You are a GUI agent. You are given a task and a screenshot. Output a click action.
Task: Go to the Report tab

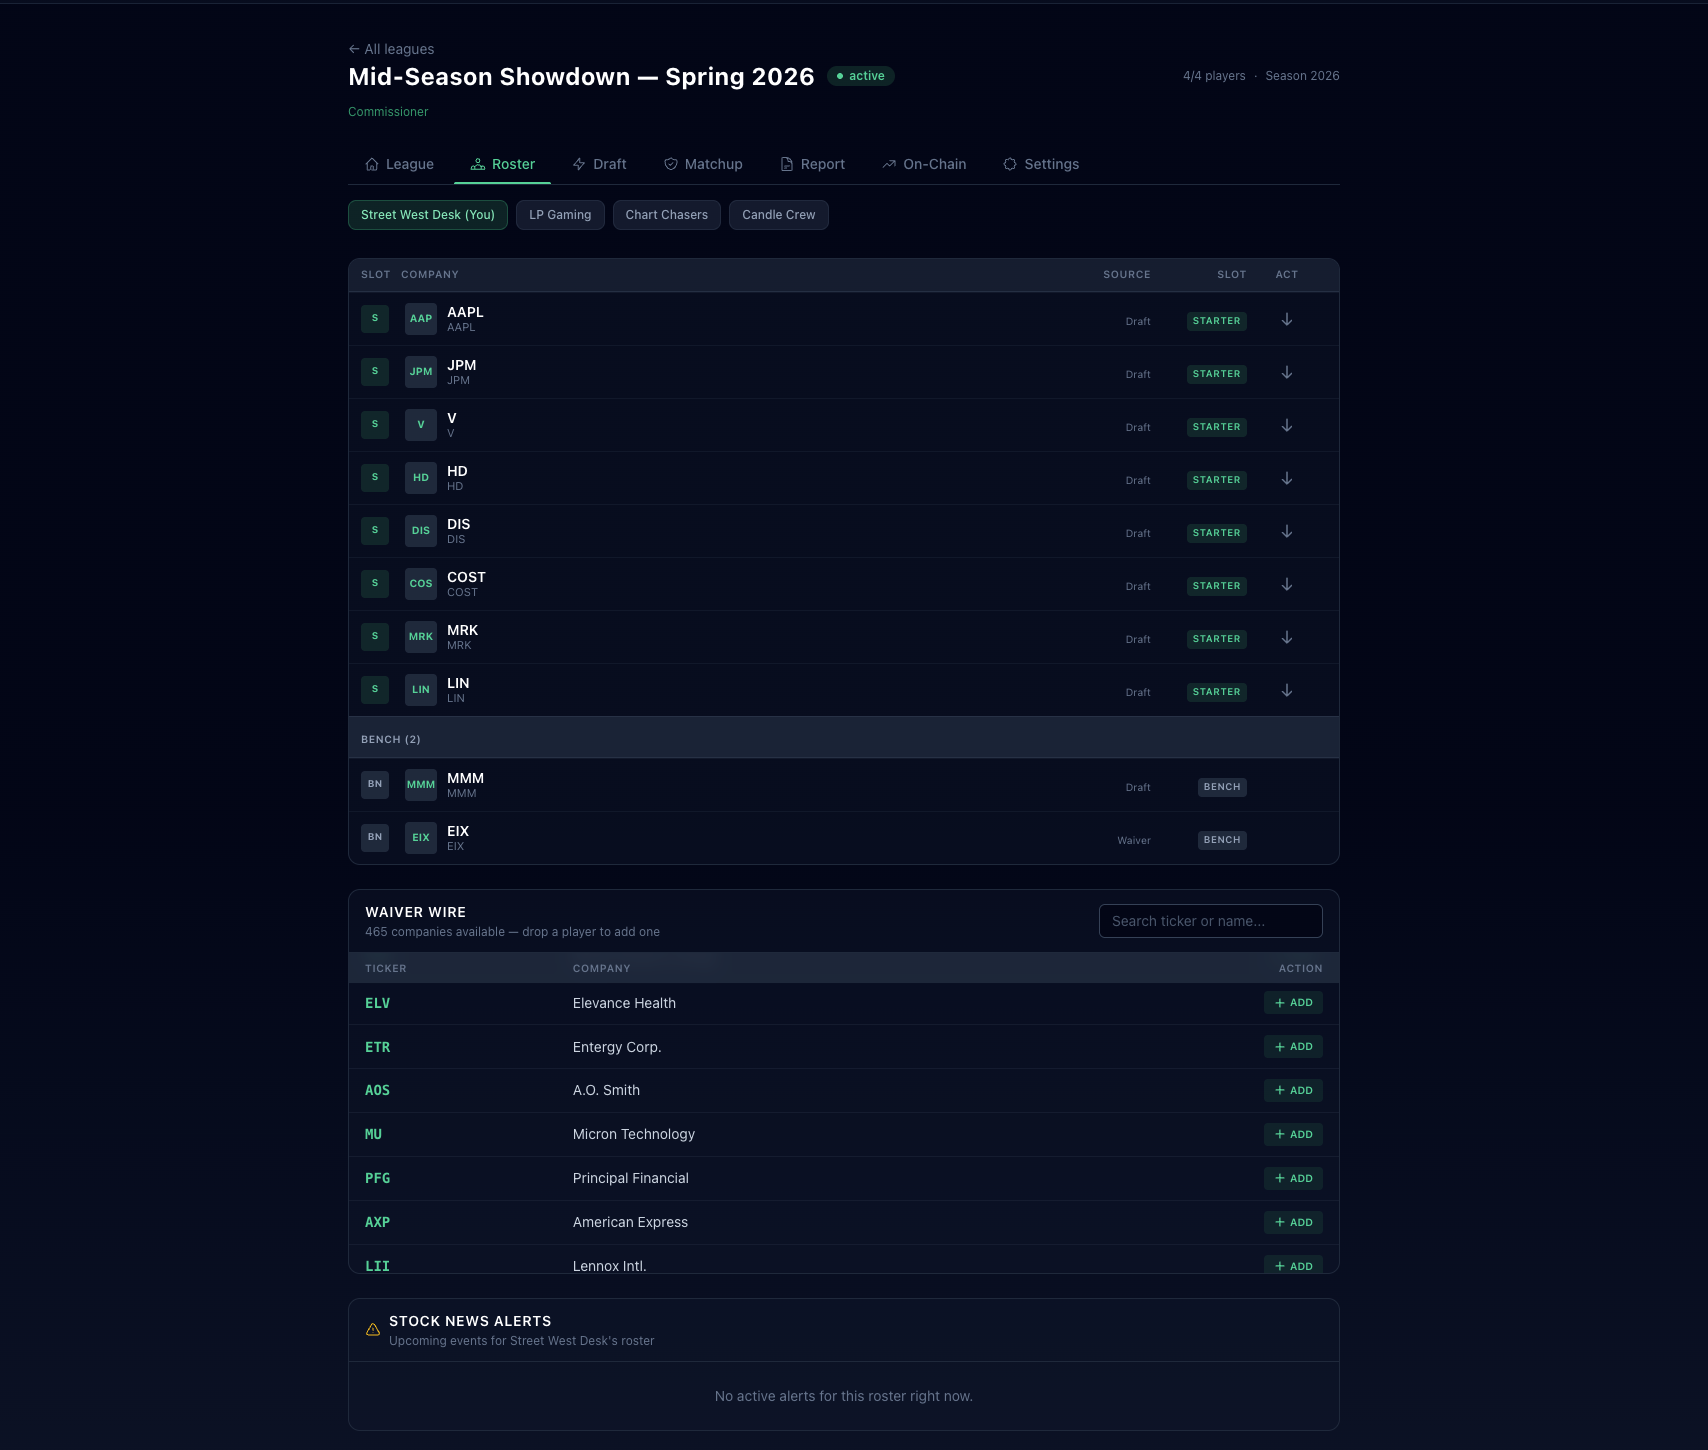pos(813,164)
